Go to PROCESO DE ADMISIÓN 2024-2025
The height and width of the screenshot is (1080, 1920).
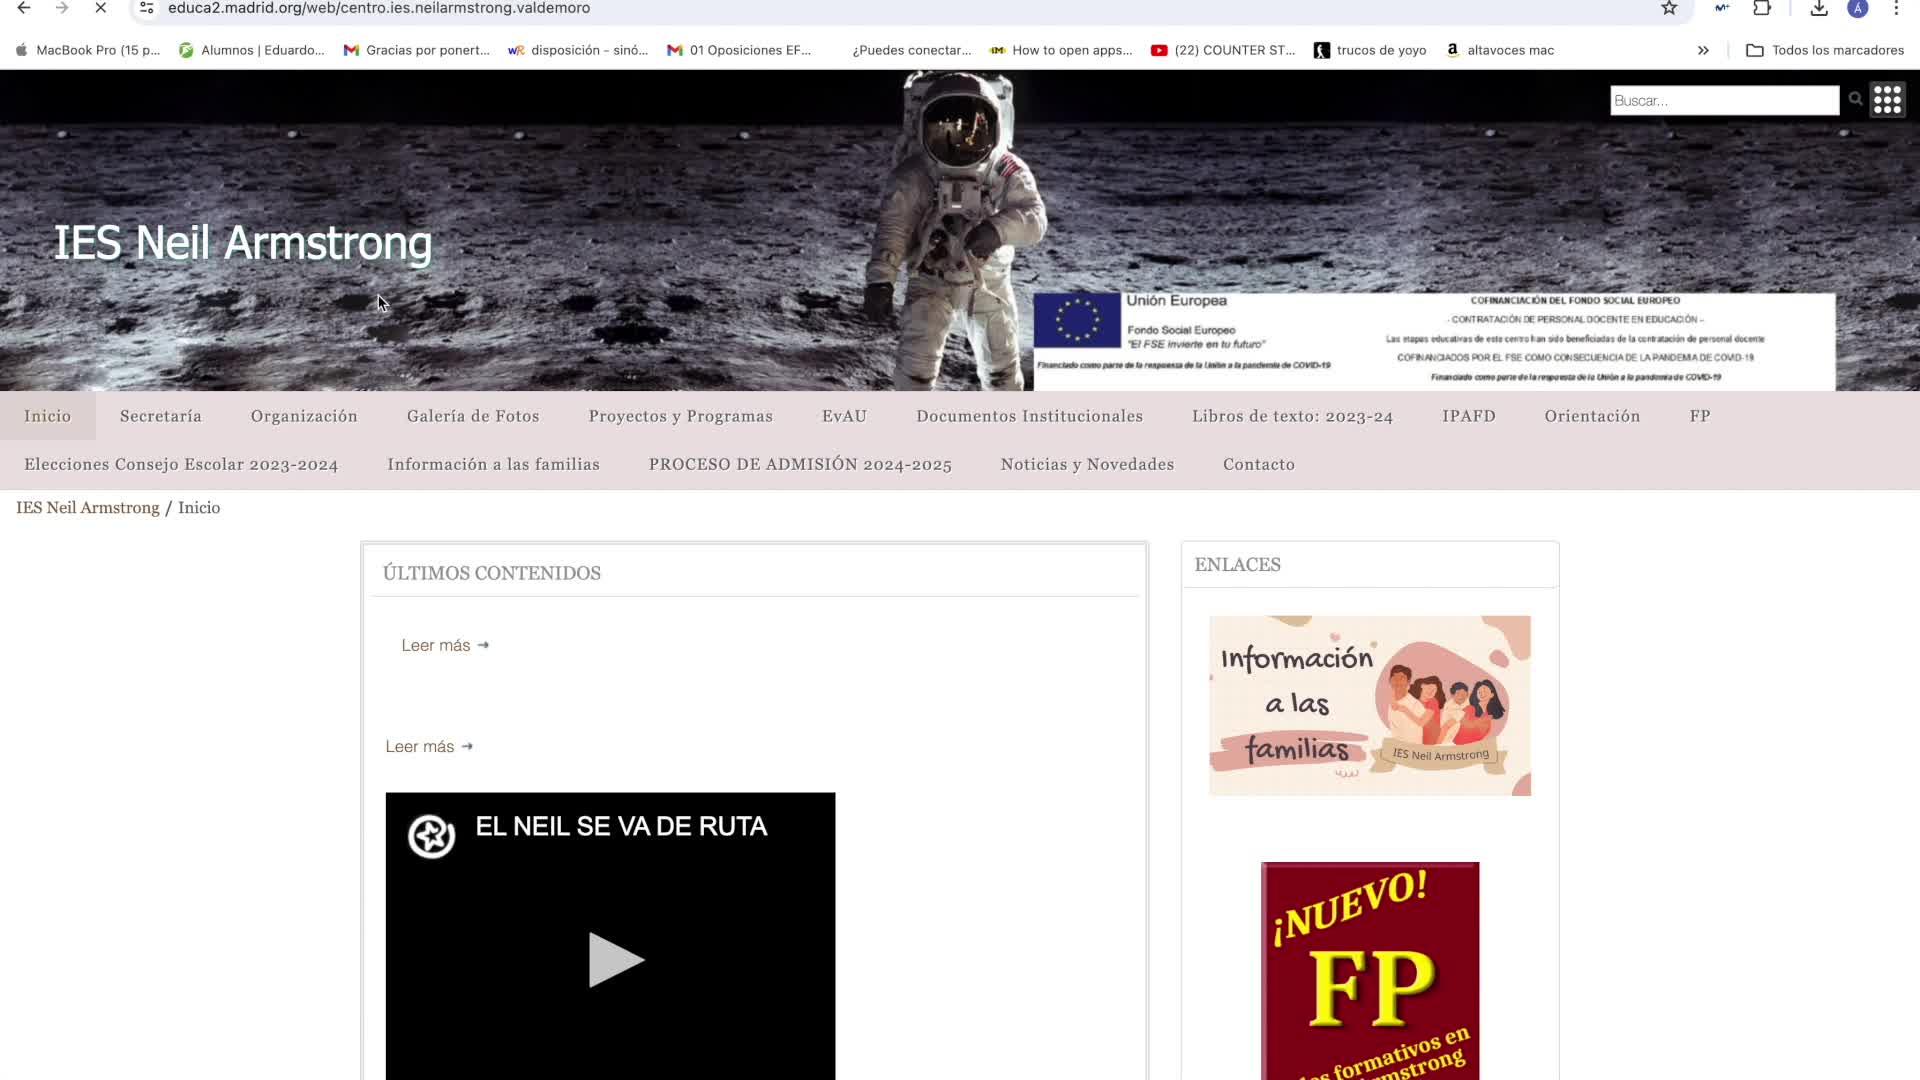pos(800,464)
